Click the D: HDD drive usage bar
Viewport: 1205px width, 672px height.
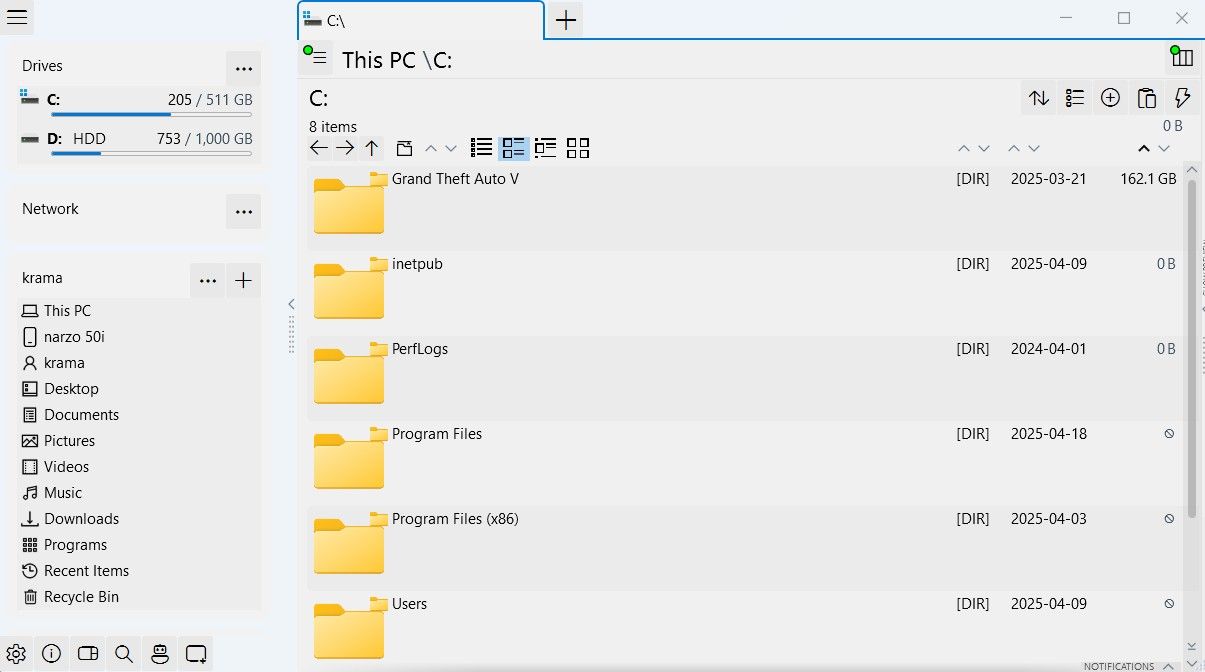151,153
